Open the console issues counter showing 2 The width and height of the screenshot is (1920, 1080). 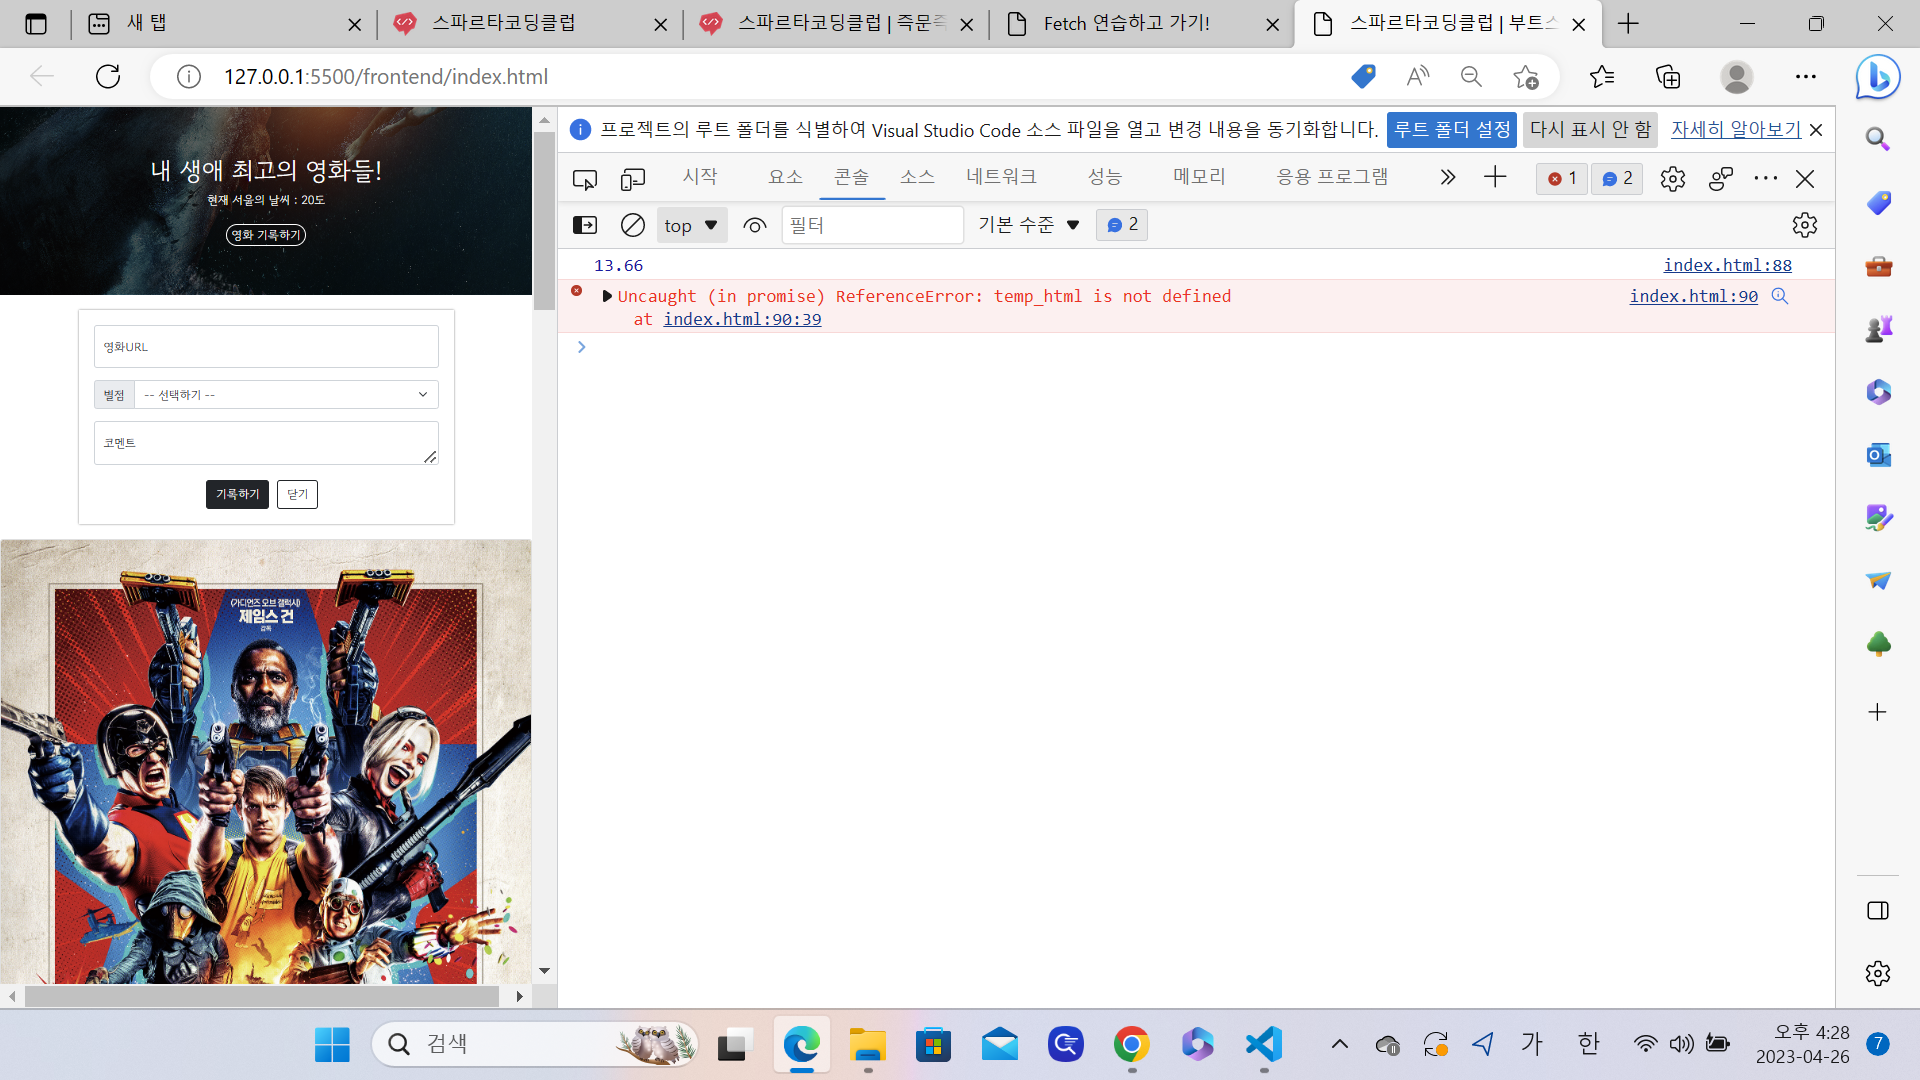[1121, 225]
